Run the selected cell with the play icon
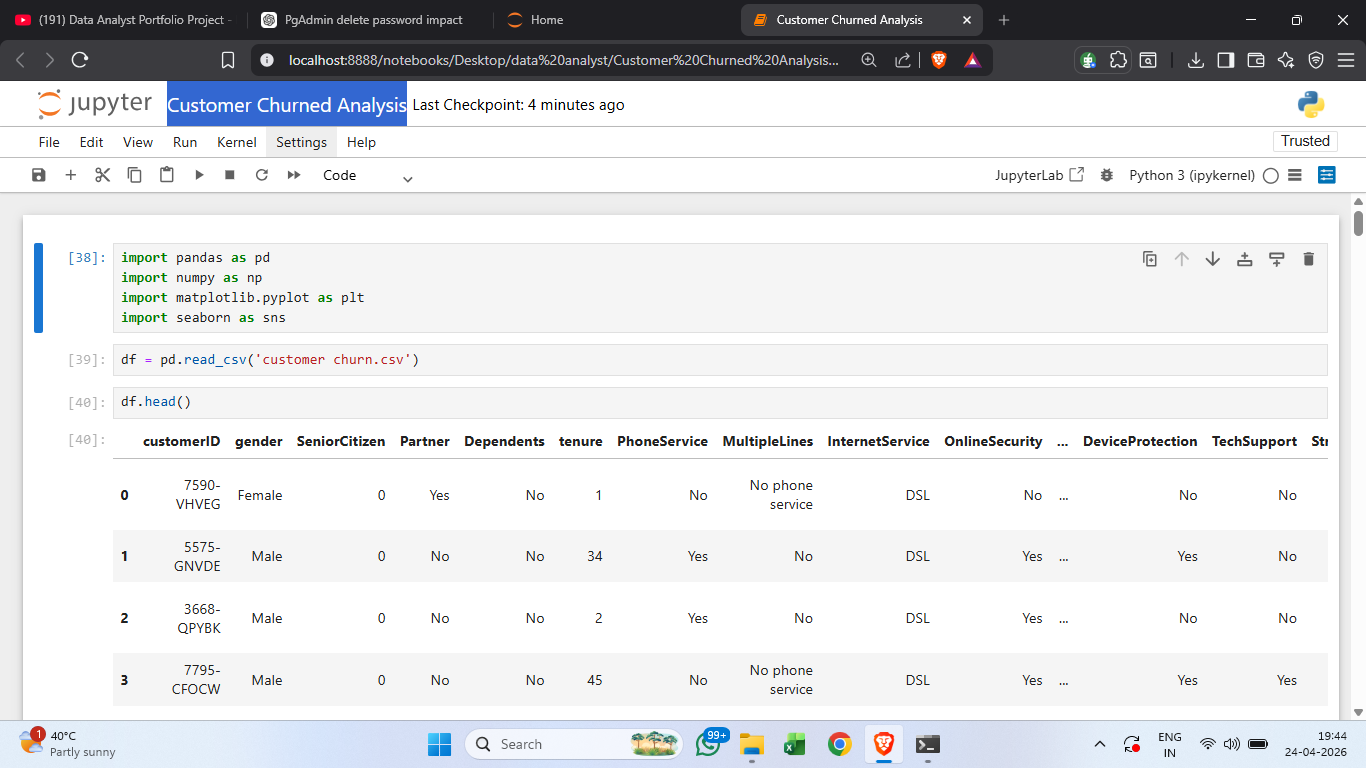This screenshot has height=768, width=1366. pos(199,175)
